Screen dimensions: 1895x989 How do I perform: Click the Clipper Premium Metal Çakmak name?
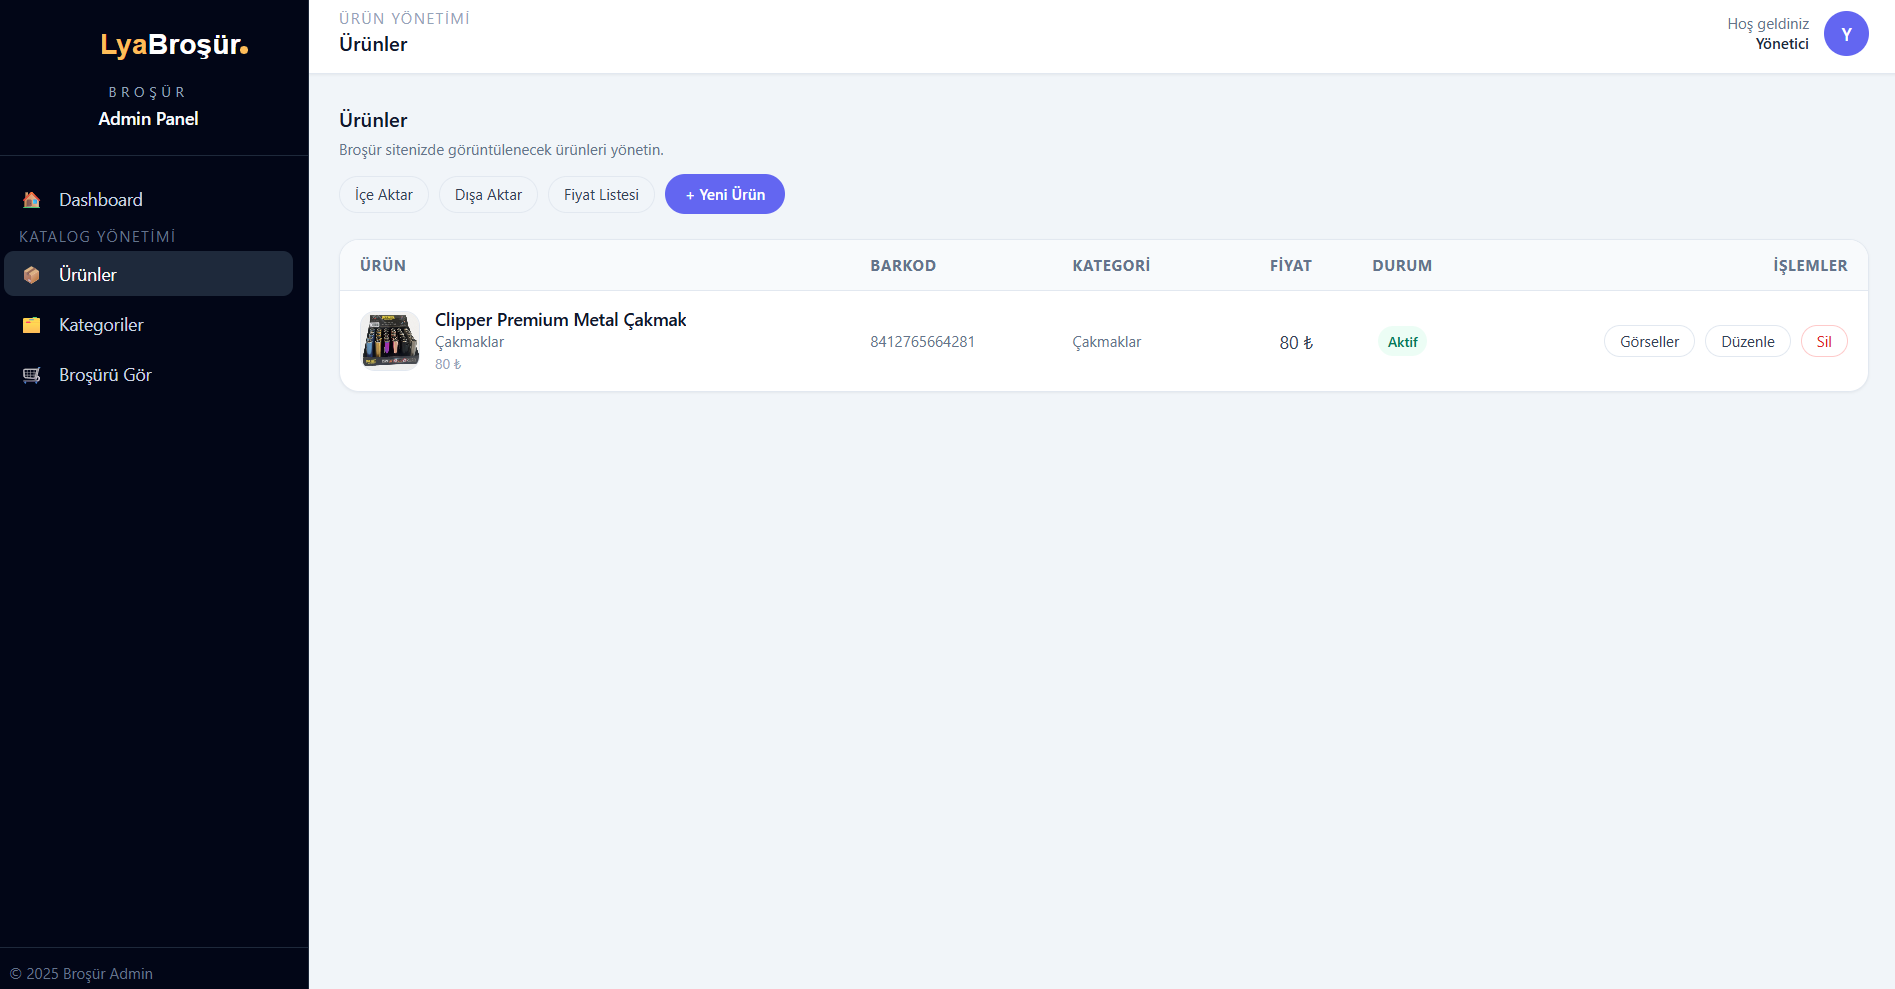560,320
